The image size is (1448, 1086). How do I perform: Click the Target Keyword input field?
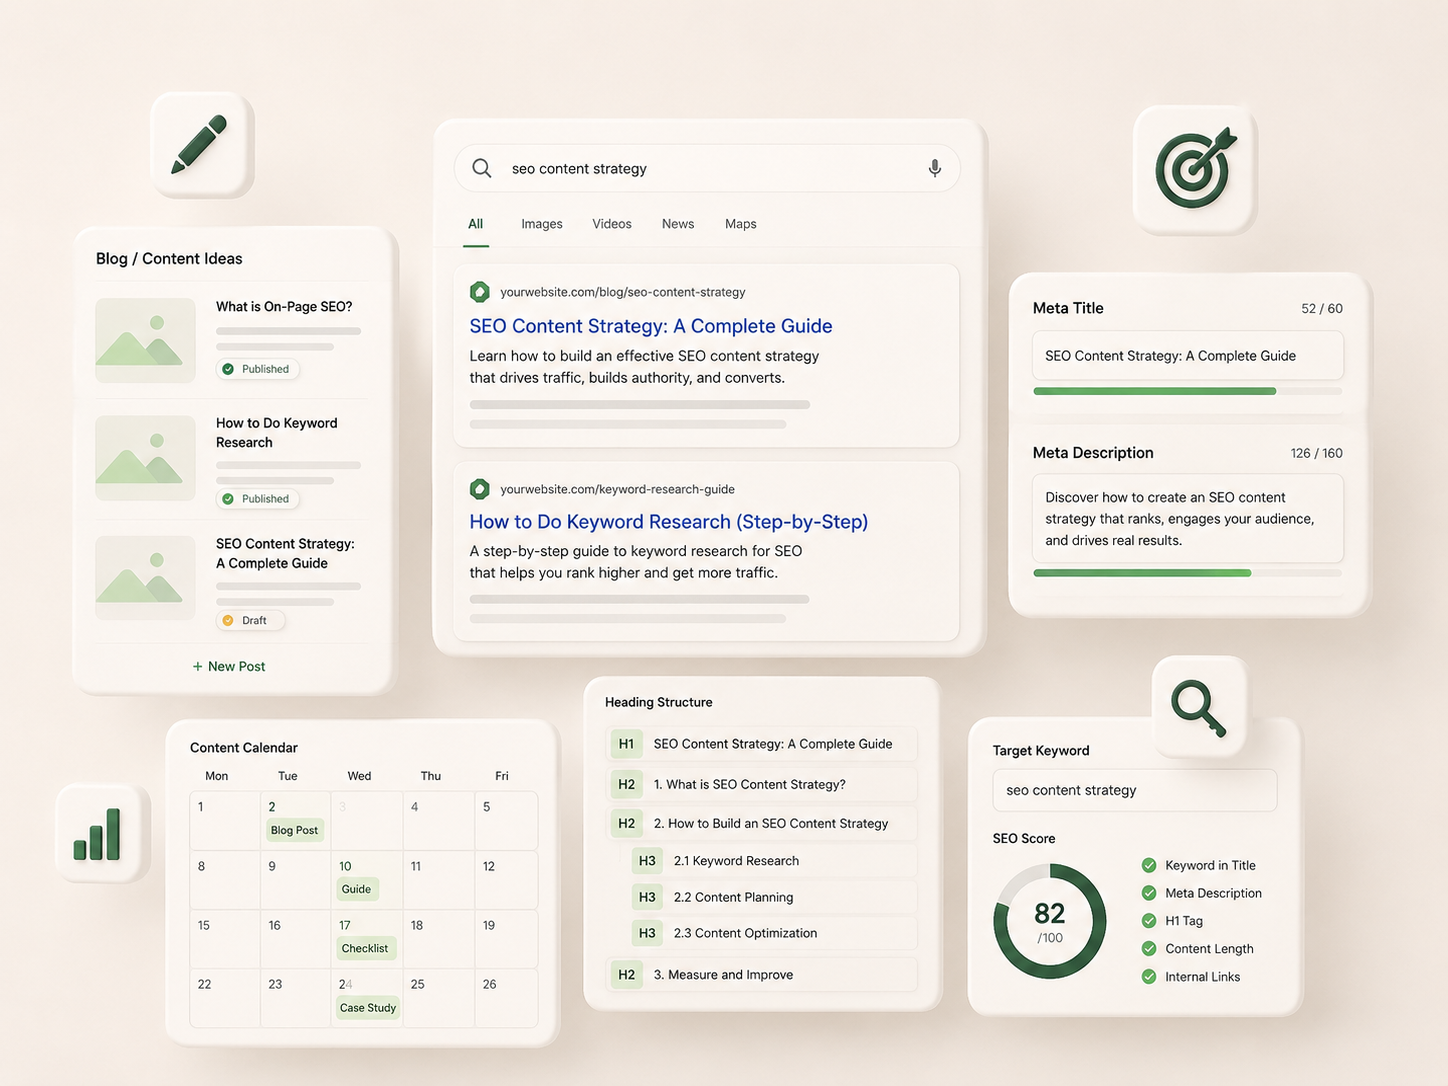point(1135,790)
